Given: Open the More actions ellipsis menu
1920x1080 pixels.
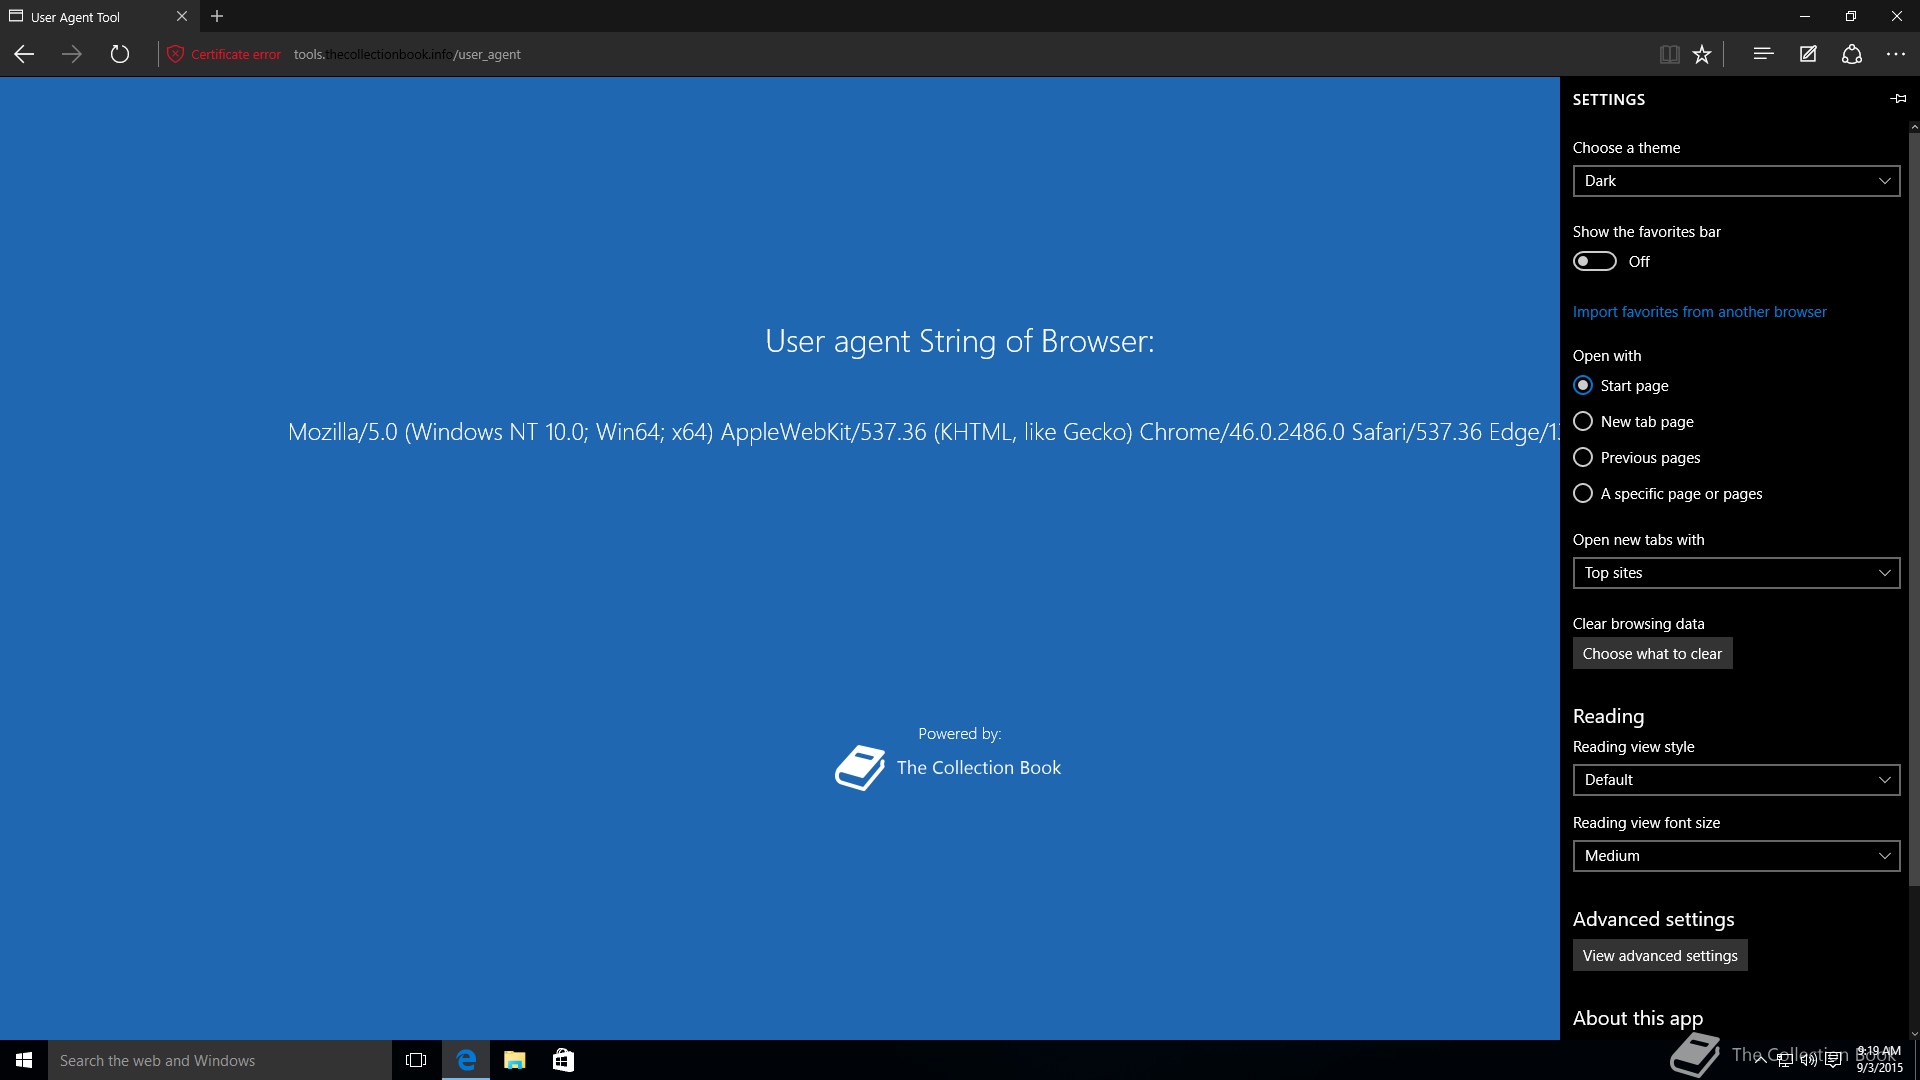Looking at the screenshot, I should pos(1896,54).
